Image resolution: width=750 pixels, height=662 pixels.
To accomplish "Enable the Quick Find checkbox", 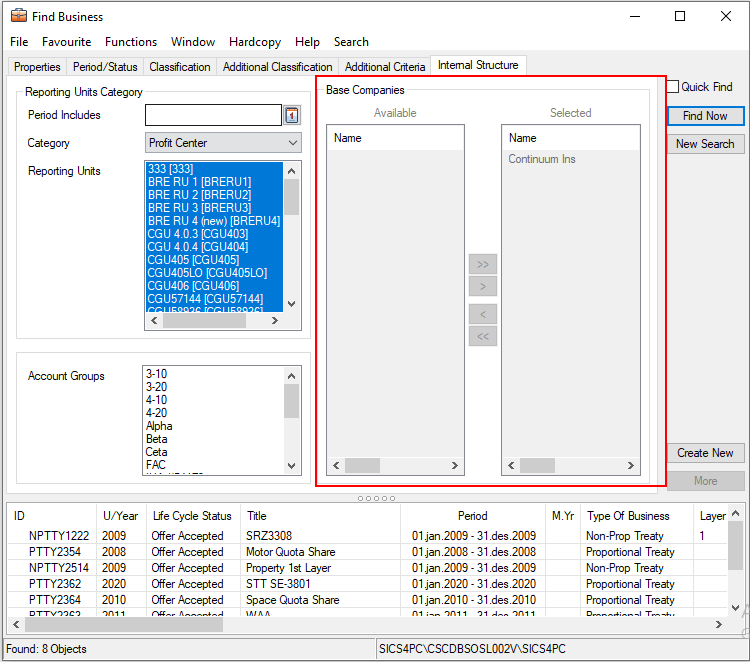I will pyautogui.click(x=673, y=87).
